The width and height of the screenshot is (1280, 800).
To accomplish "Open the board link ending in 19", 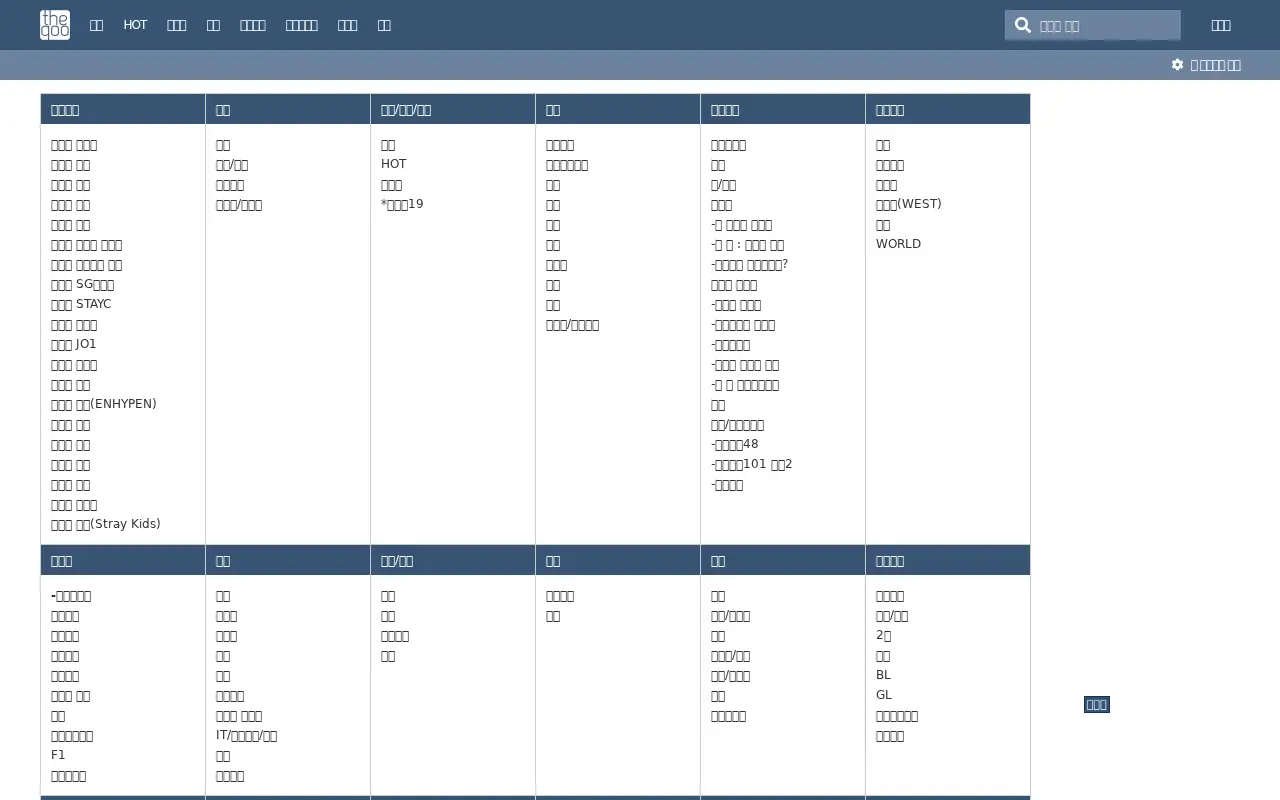I will 402,204.
